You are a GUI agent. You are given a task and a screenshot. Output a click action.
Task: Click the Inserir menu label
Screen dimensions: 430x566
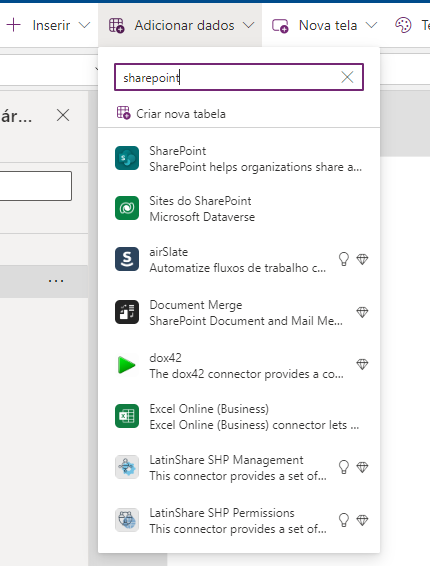tap(51, 26)
